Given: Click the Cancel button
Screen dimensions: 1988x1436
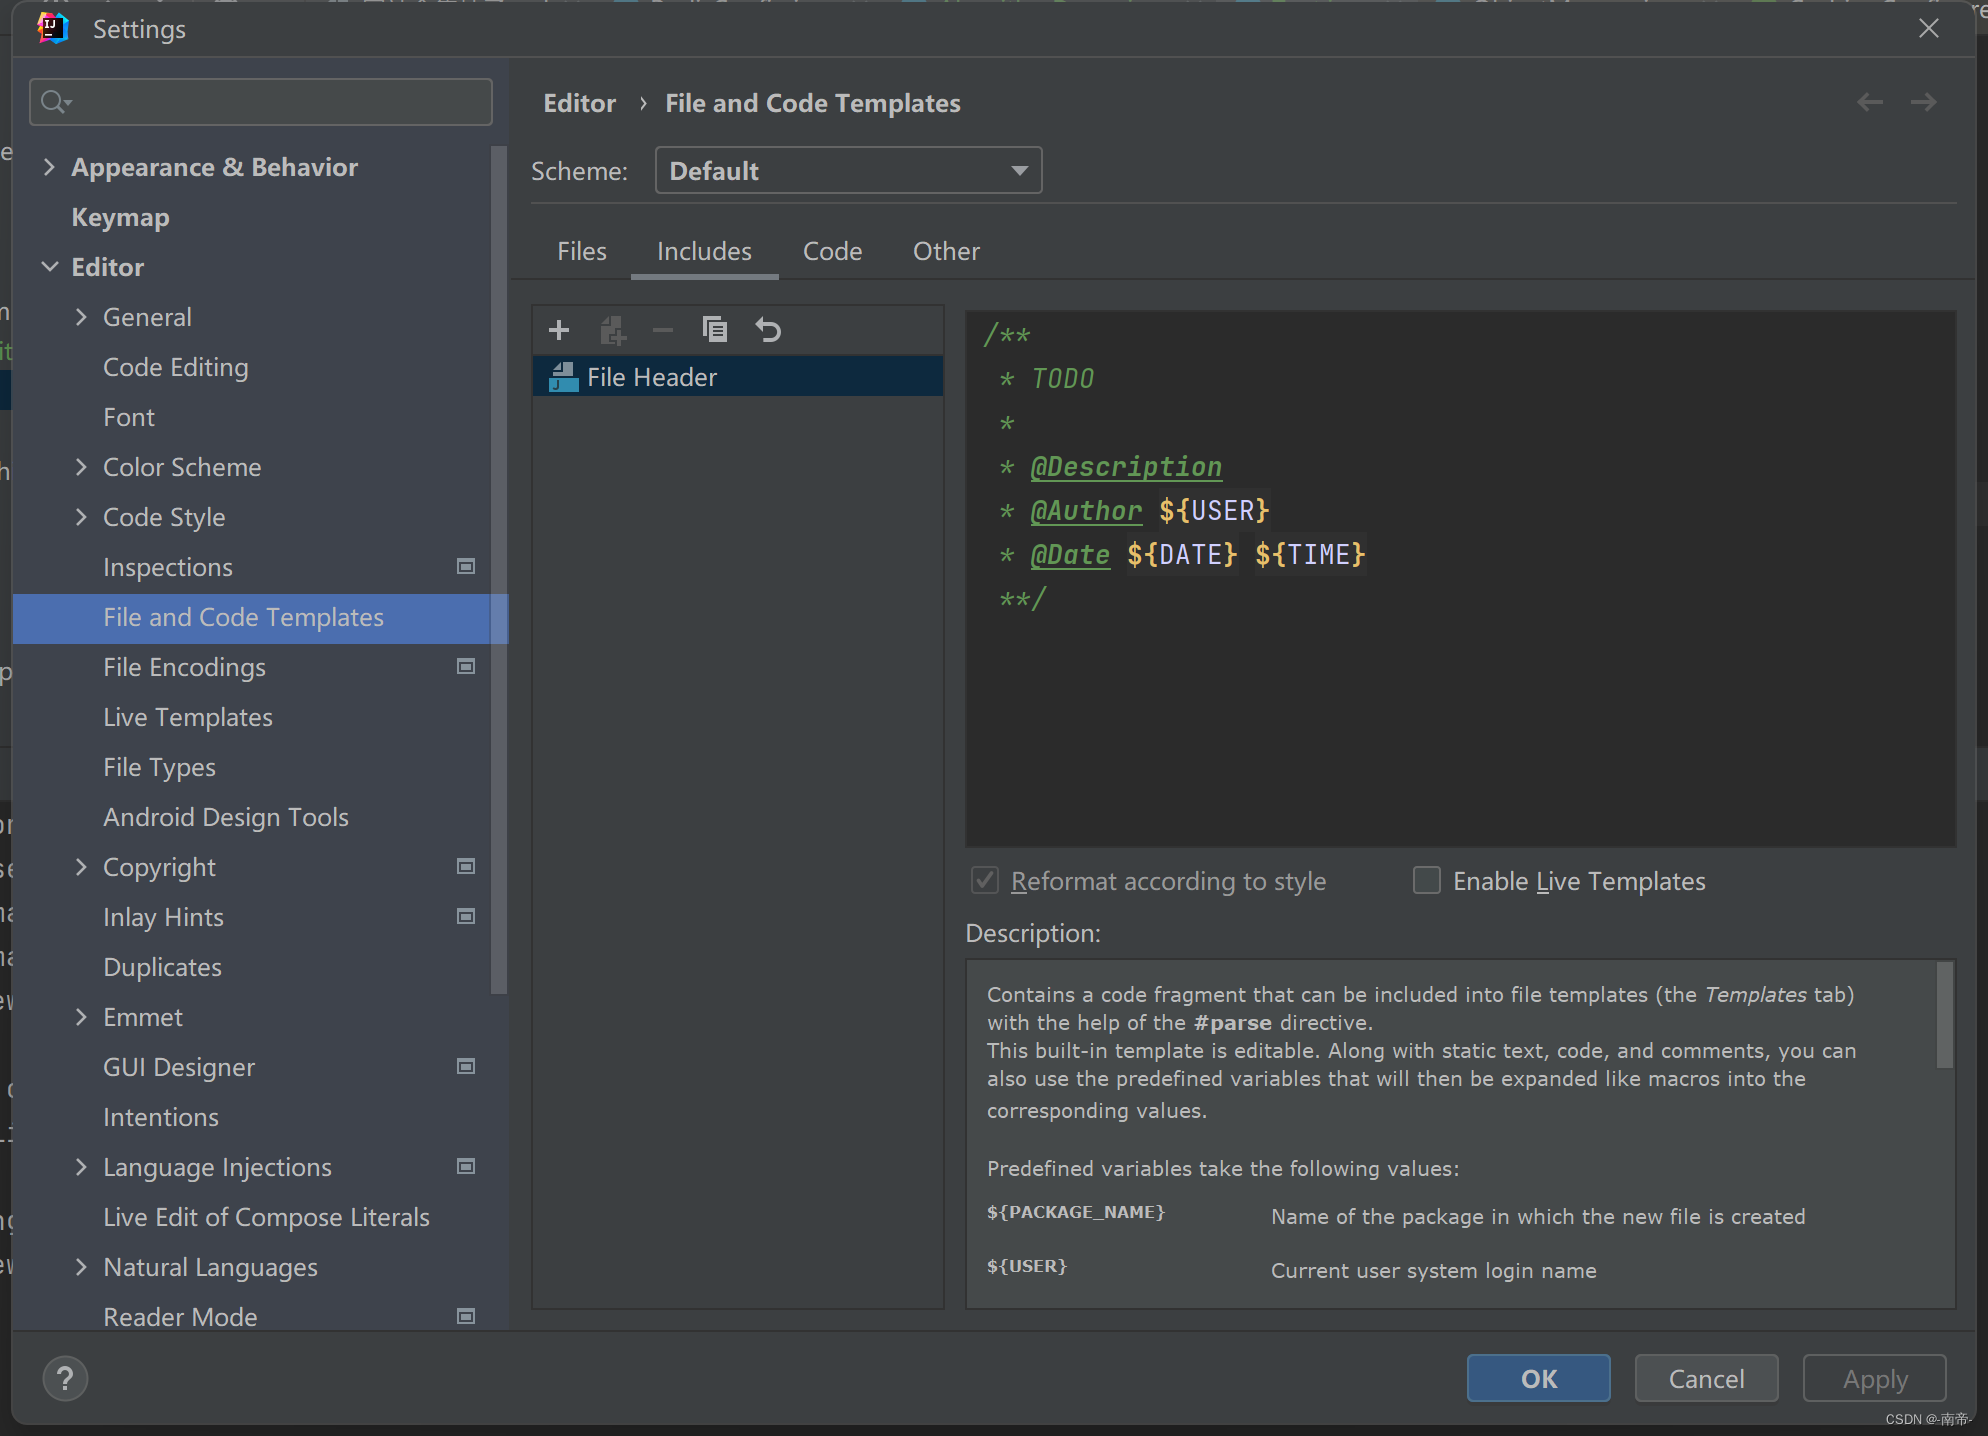Looking at the screenshot, I should click(1706, 1379).
